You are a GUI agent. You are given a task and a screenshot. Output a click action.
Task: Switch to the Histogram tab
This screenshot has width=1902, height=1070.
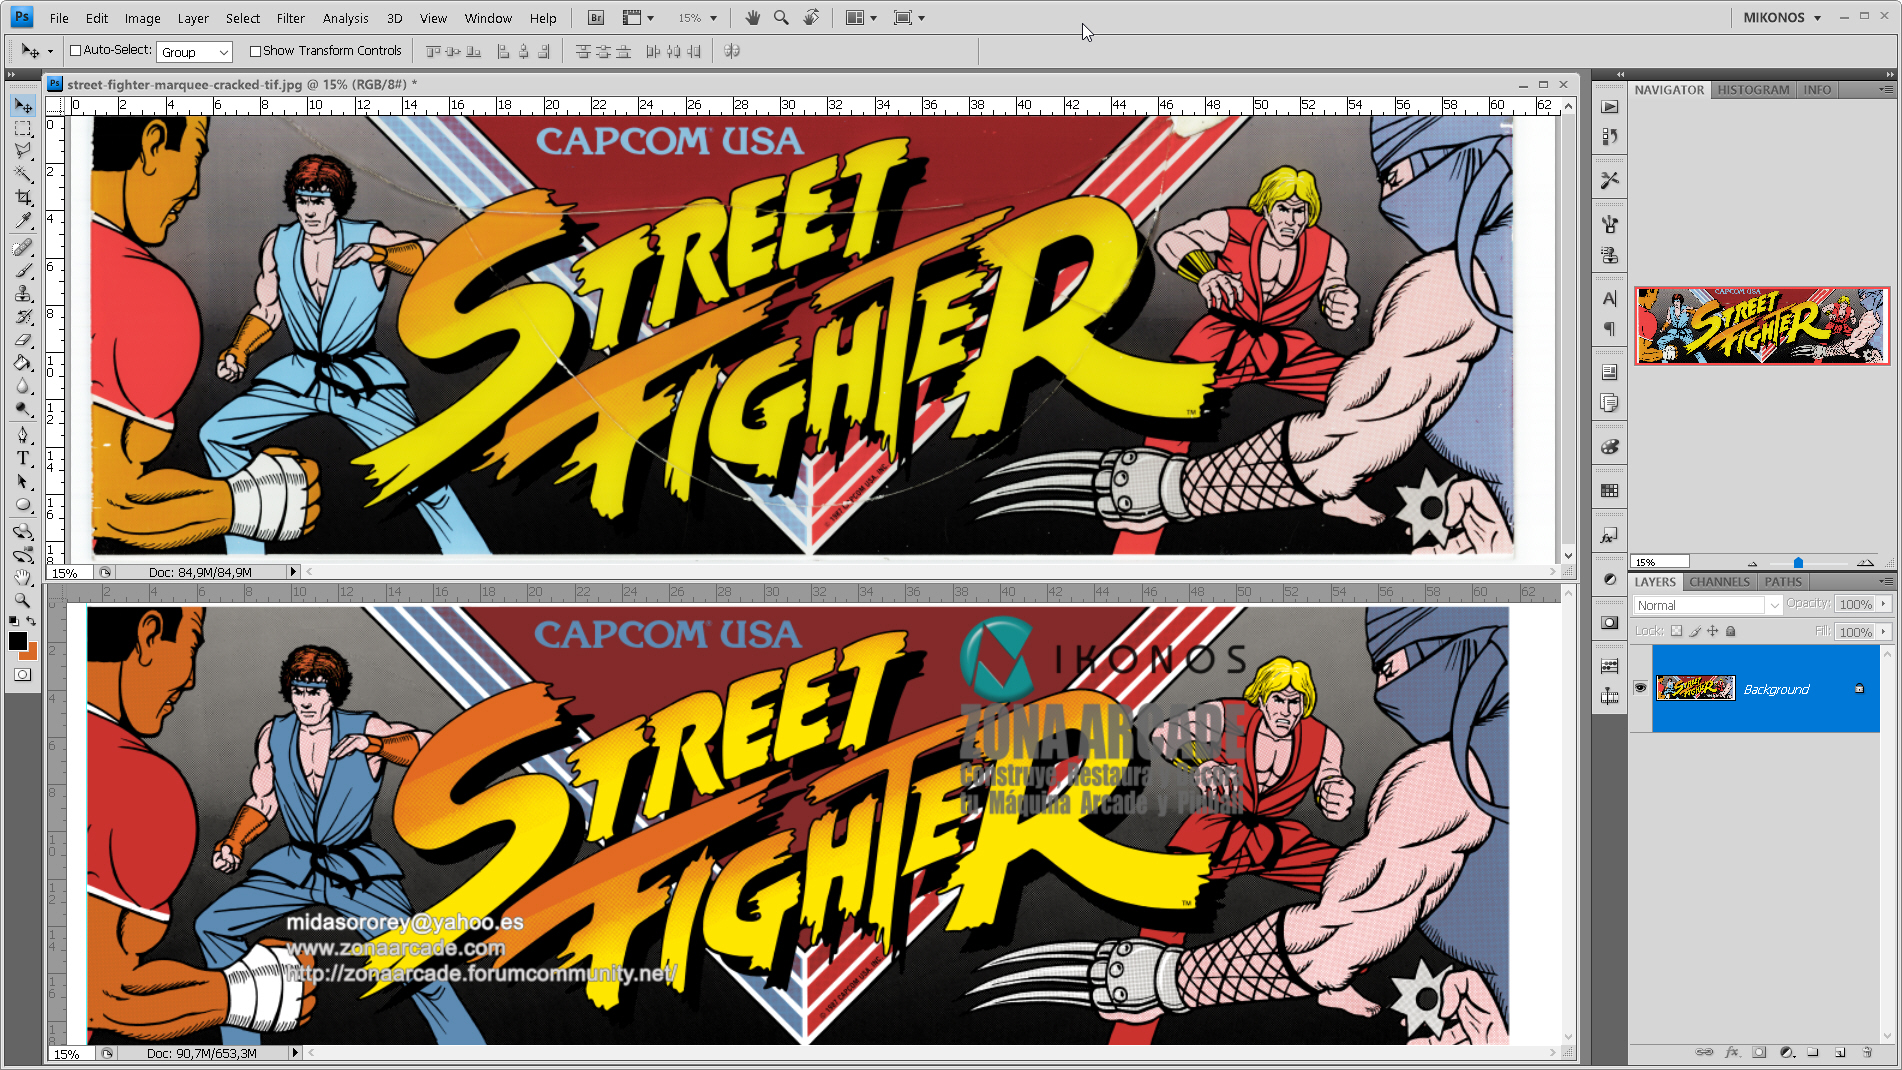[x=1753, y=90]
